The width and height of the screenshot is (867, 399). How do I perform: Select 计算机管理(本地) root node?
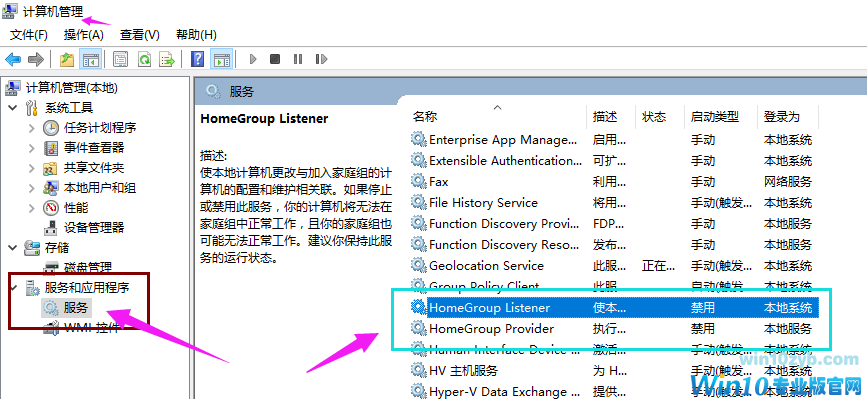click(71, 87)
